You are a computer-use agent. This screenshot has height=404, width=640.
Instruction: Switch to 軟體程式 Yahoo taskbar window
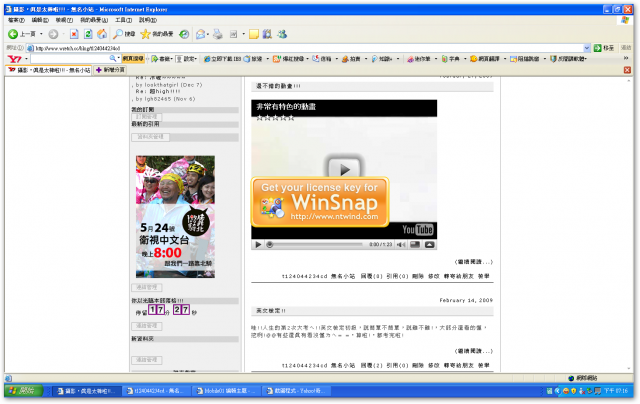point(296,391)
